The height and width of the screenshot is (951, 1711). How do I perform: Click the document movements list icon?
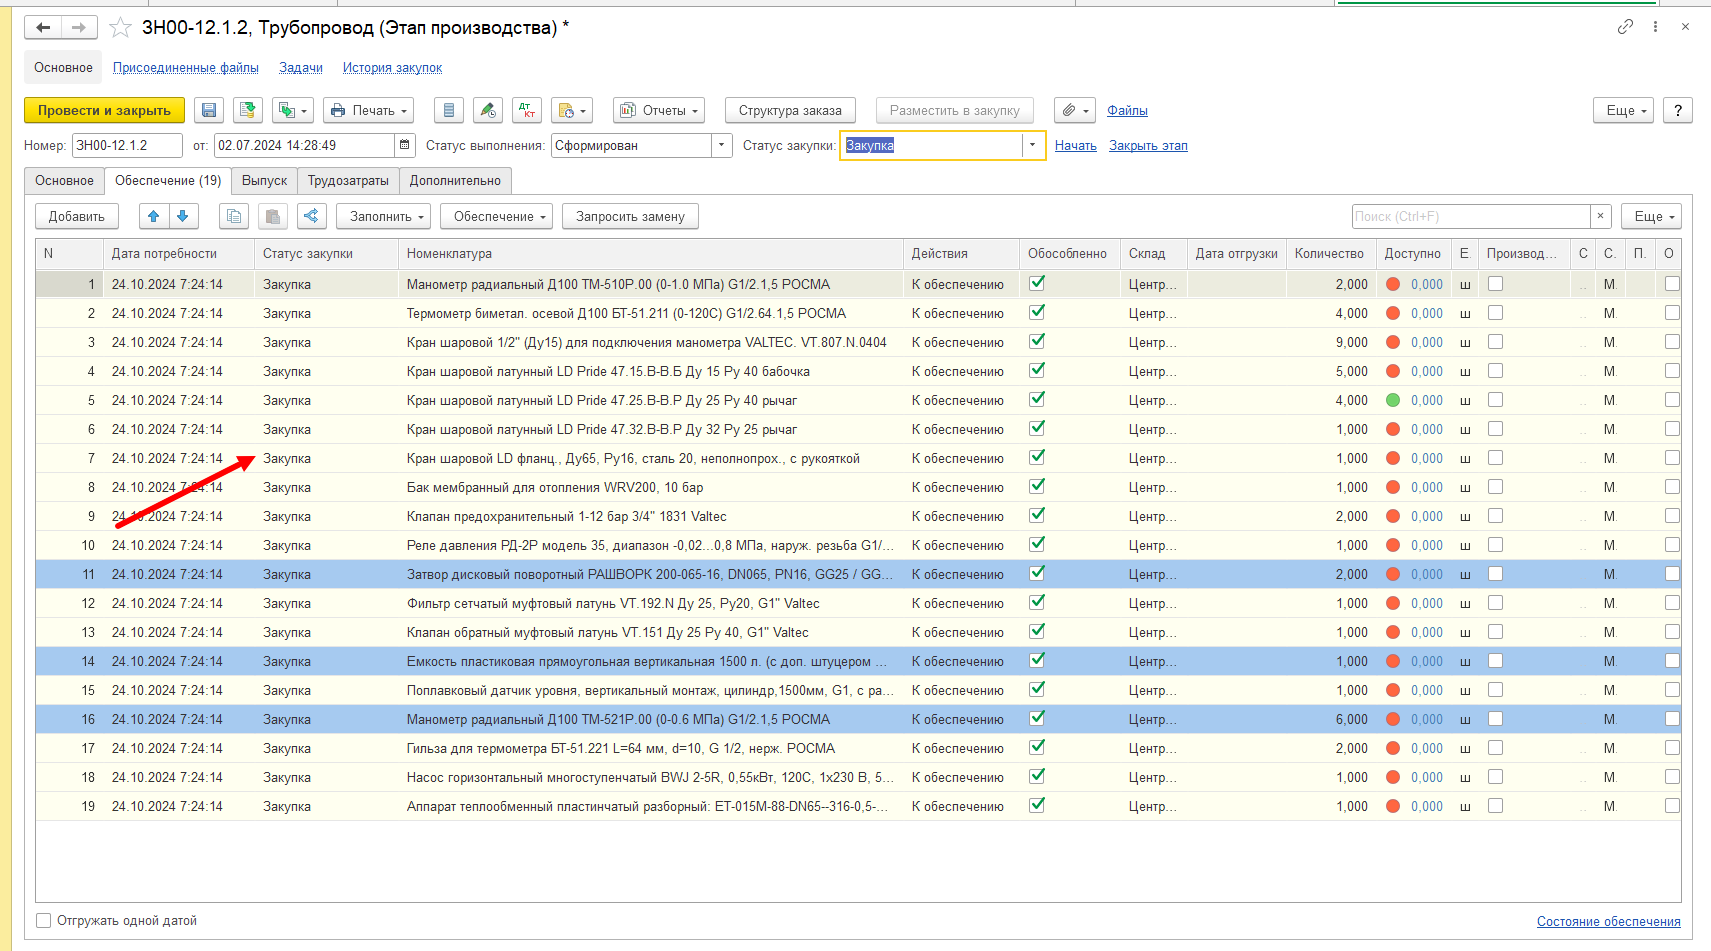tap(448, 110)
